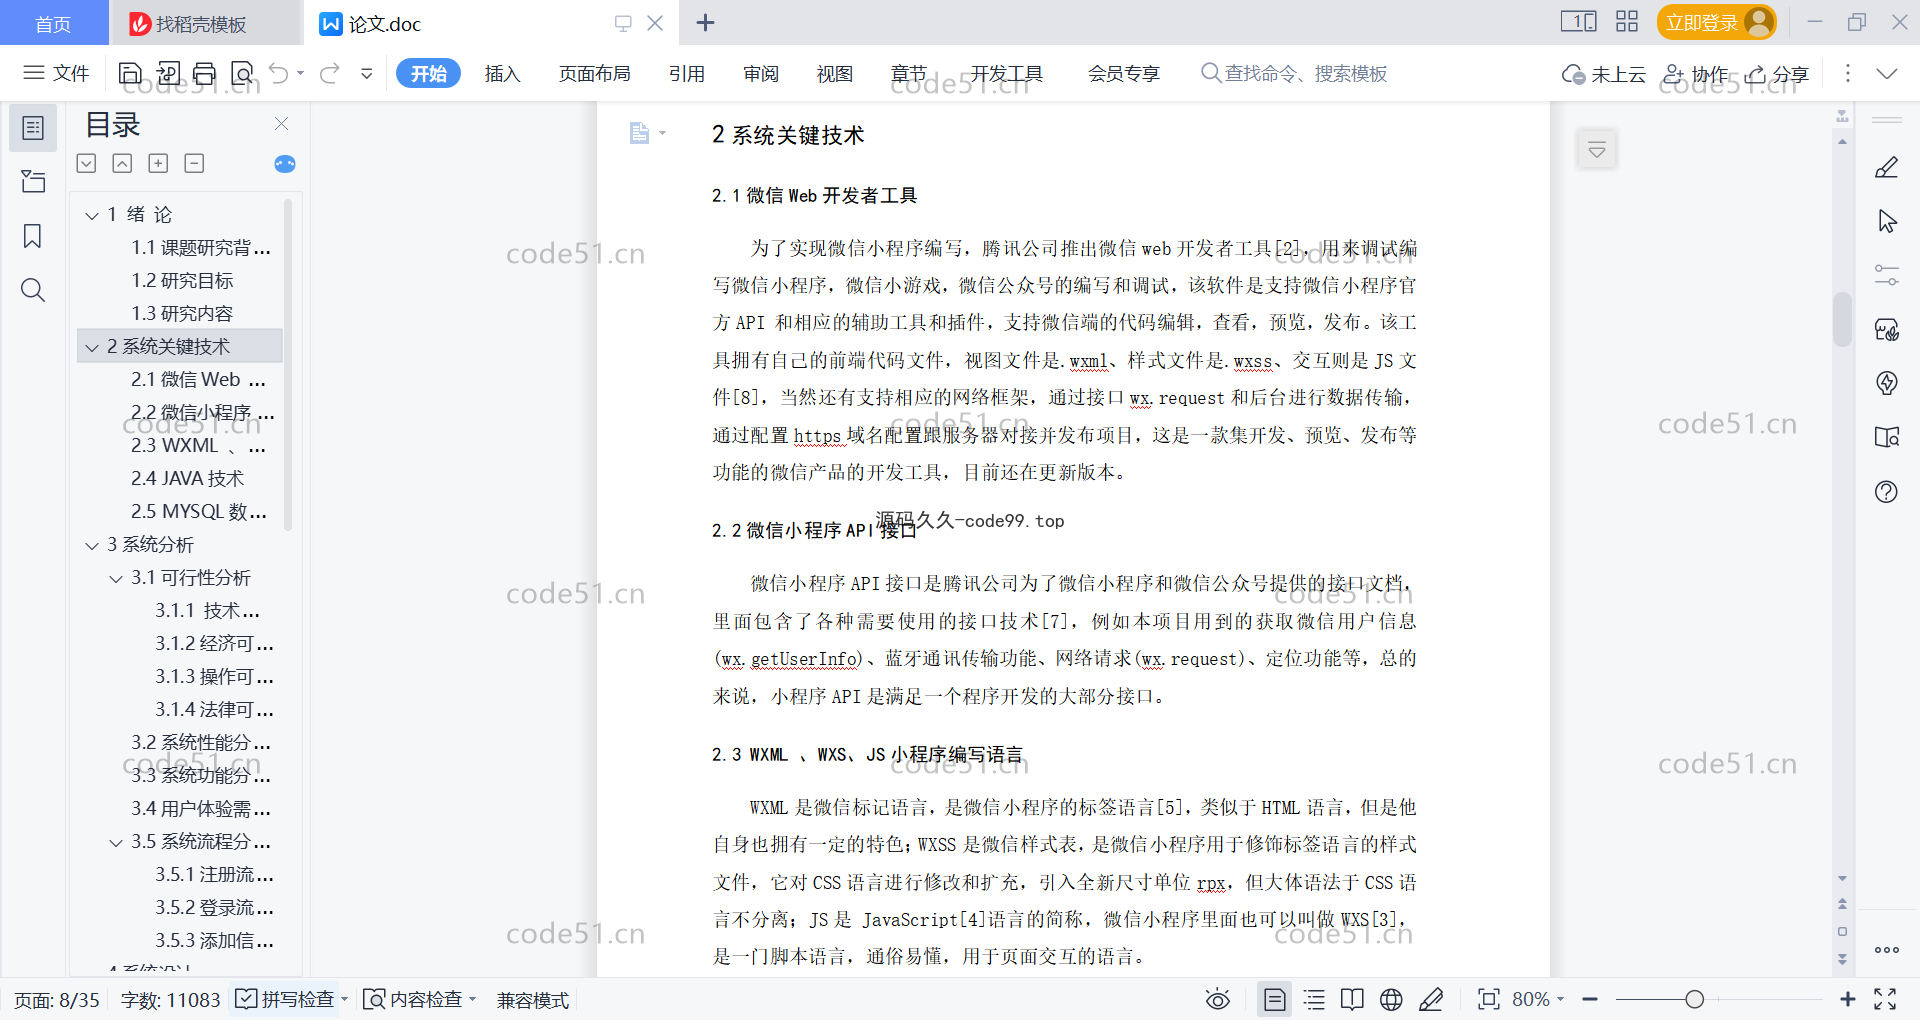The image size is (1920, 1020).
Task: Switch to the 首页 tab
Action: 53,23
